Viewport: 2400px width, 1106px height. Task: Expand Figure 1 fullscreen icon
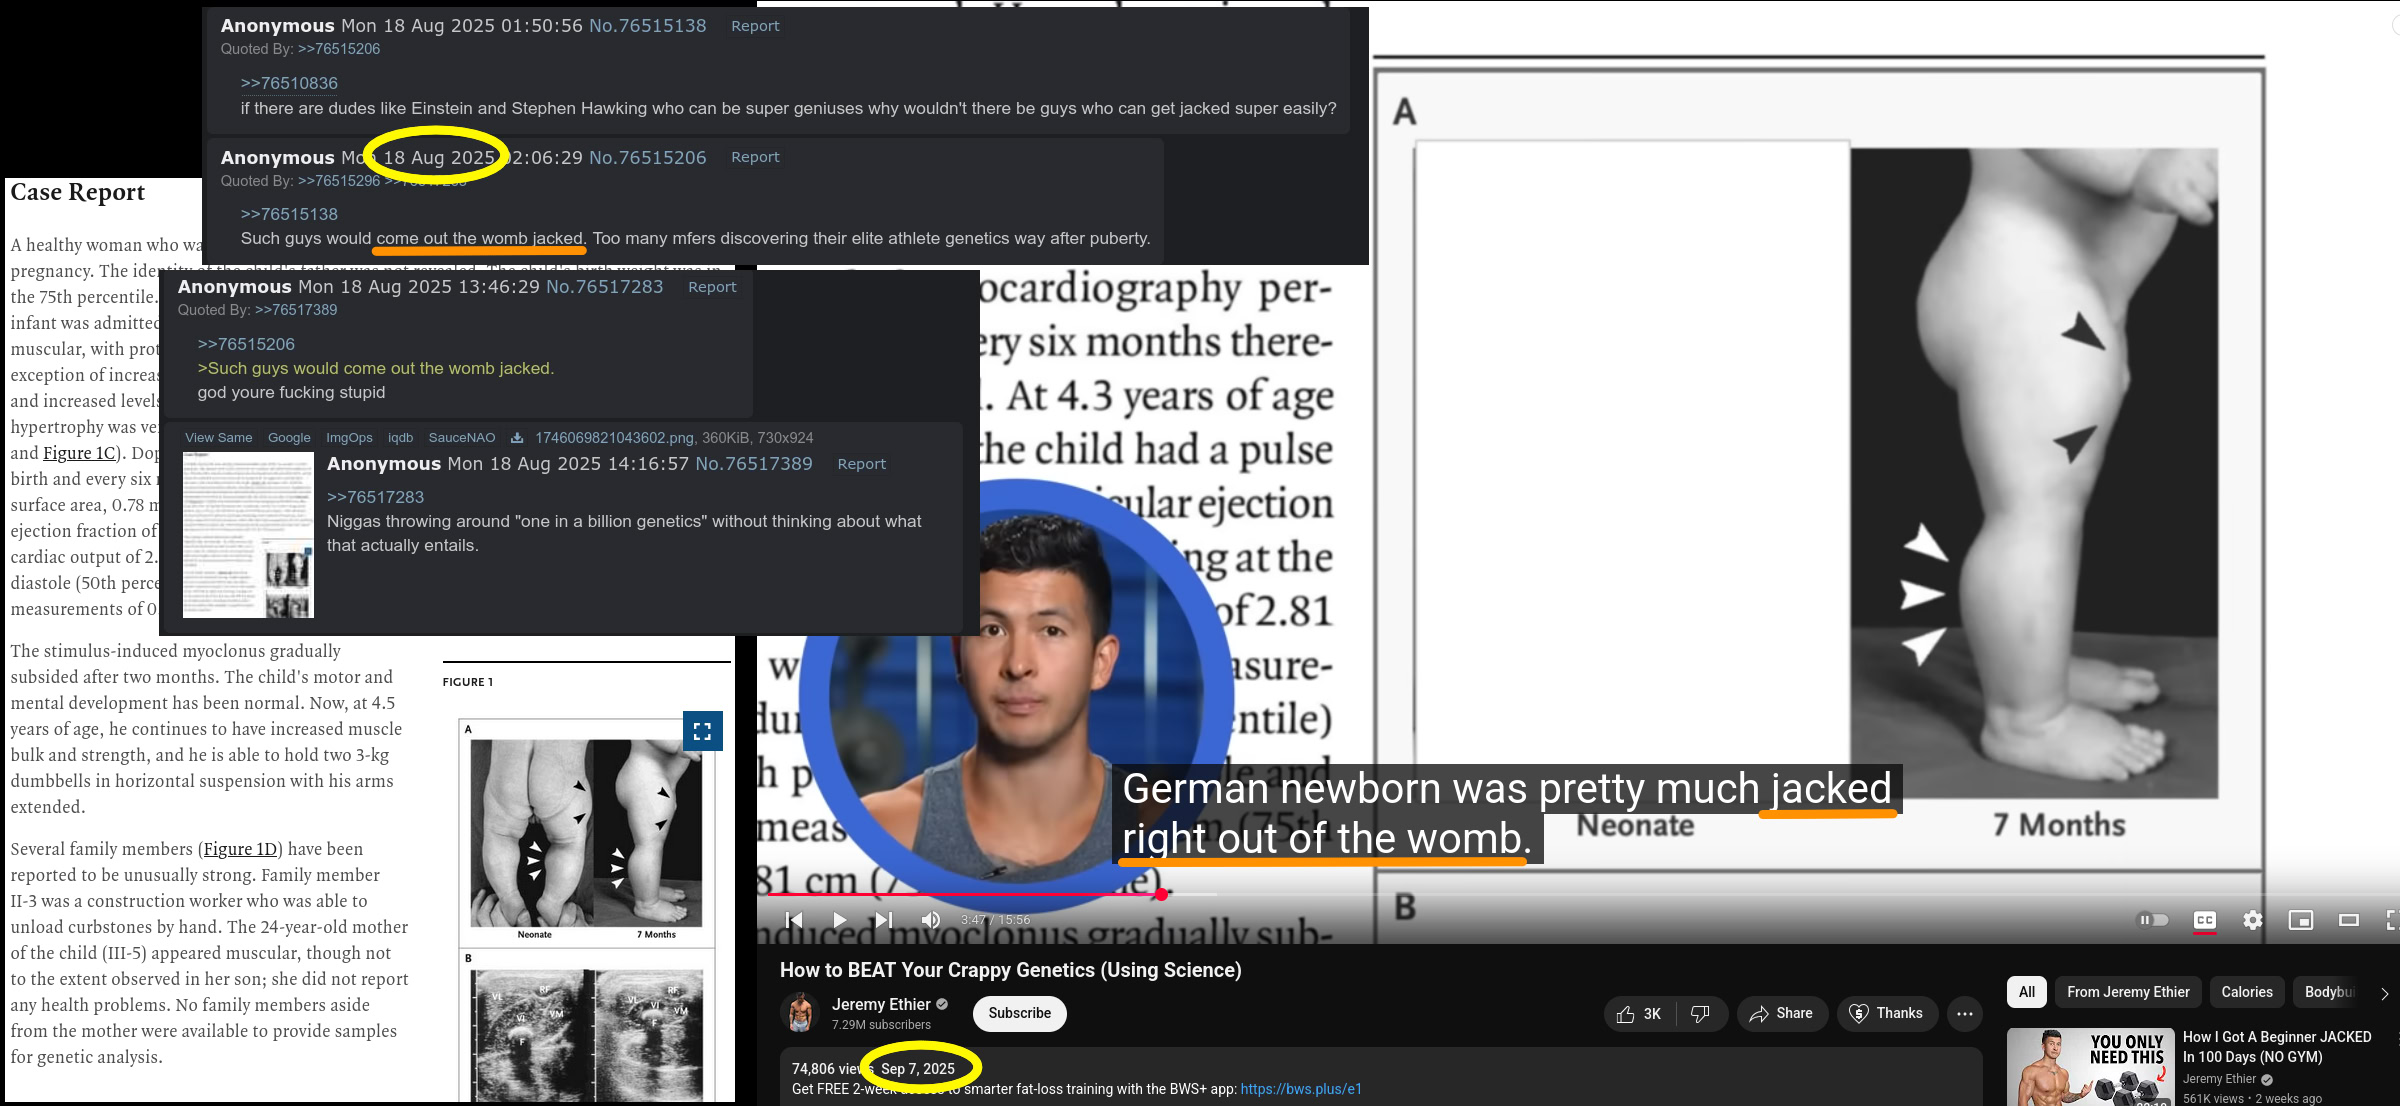point(702,731)
